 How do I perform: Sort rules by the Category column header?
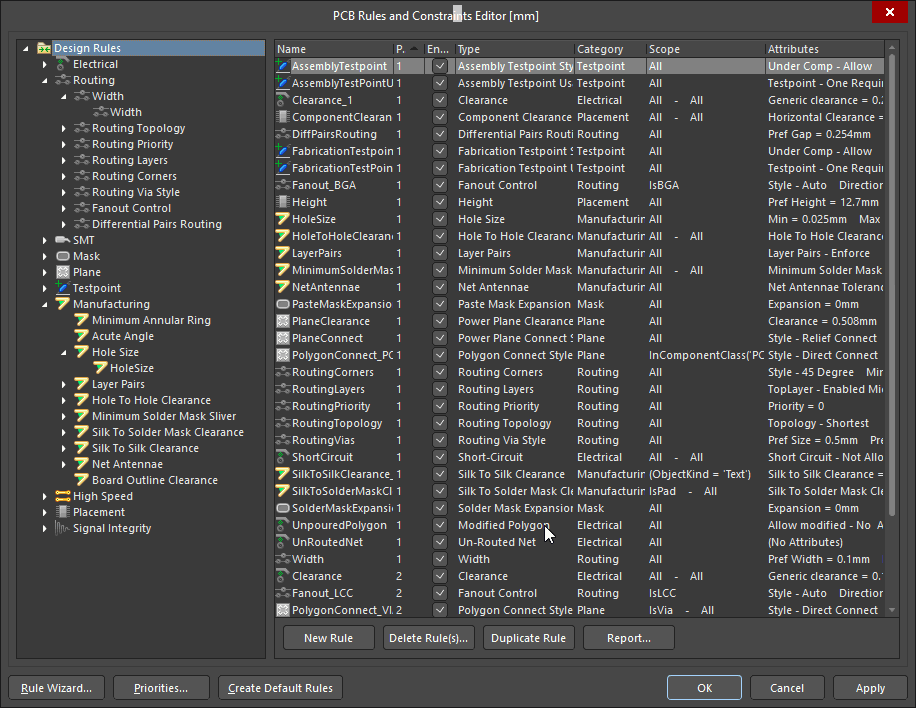tap(610, 49)
